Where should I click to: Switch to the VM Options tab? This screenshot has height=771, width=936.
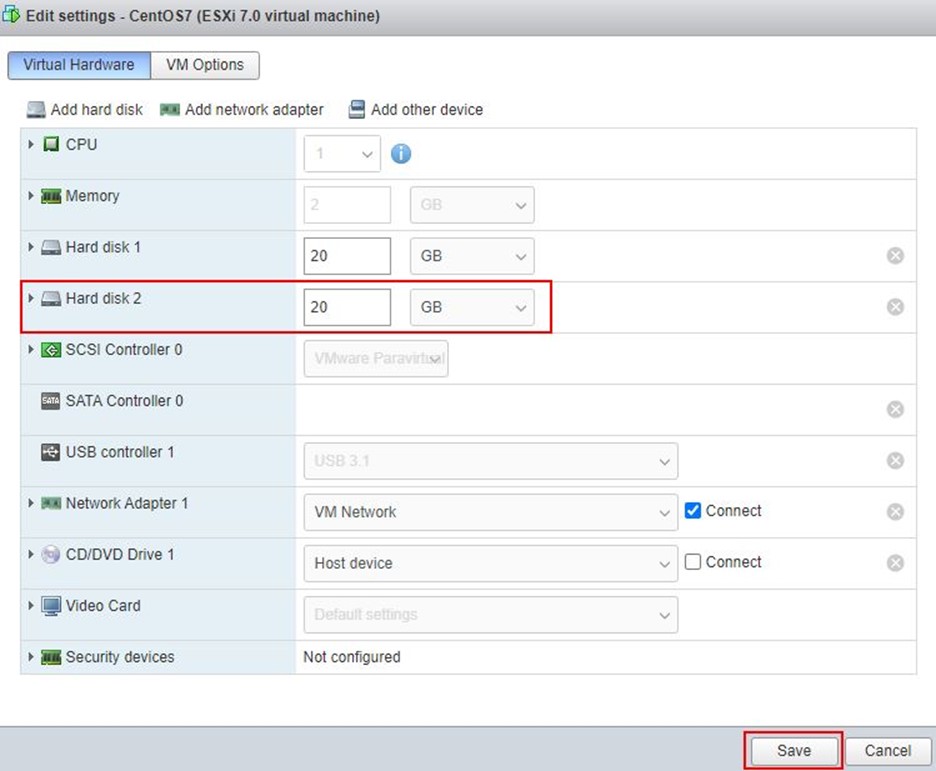[205, 65]
